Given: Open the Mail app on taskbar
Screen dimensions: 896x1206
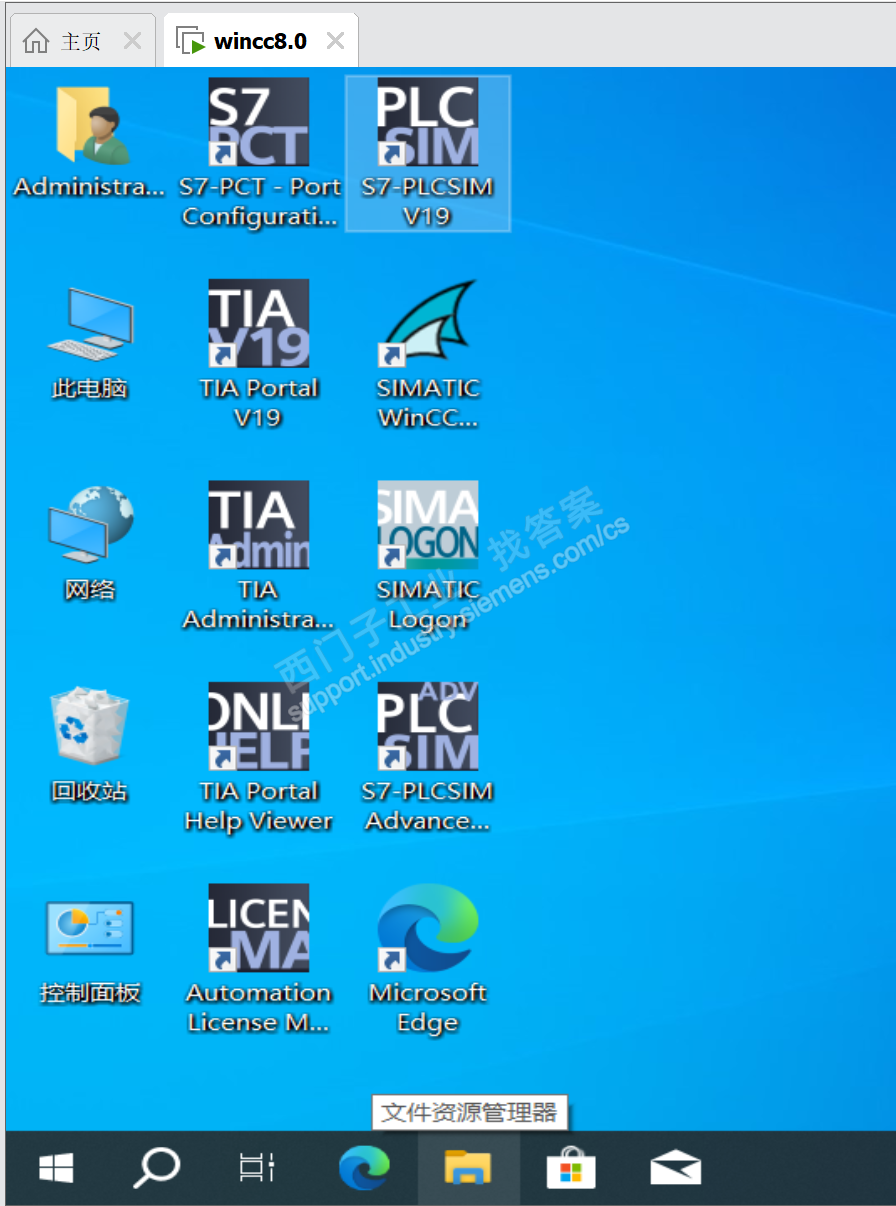Looking at the screenshot, I should pyautogui.click(x=675, y=1167).
